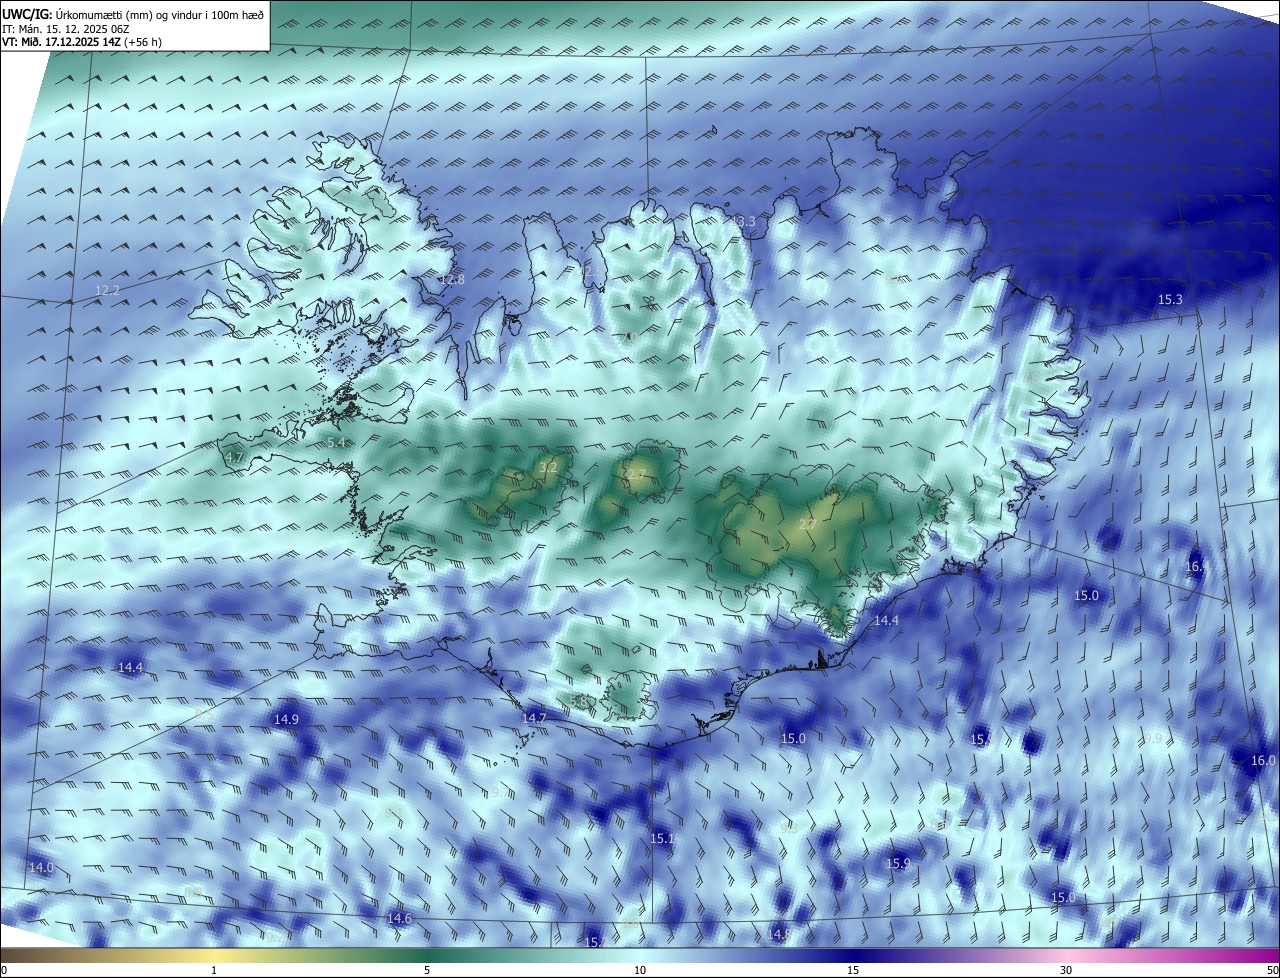1280x978 pixels.
Task: Click the colour scale tick labelled 1
Action: (214, 970)
